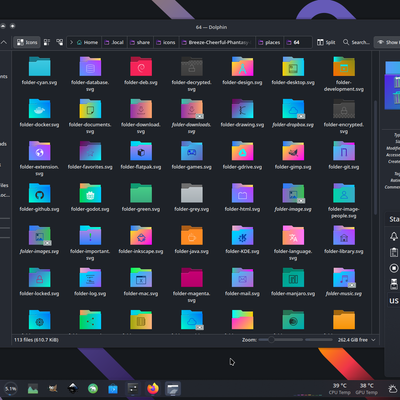This screenshot has width=400, height=400.
Task: Select folder-java.svg
Action: pyautogui.click(x=191, y=240)
